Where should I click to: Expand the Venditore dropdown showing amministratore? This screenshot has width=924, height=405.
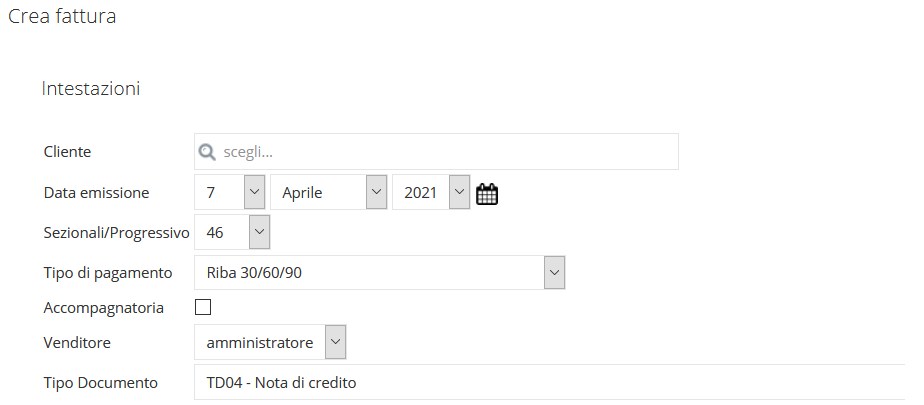click(x=270, y=342)
